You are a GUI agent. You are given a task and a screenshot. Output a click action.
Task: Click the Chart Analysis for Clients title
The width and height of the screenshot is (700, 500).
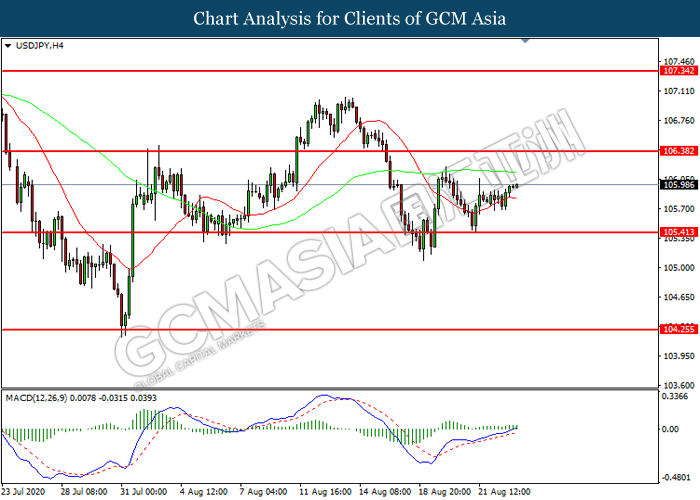pyautogui.click(x=350, y=19)
